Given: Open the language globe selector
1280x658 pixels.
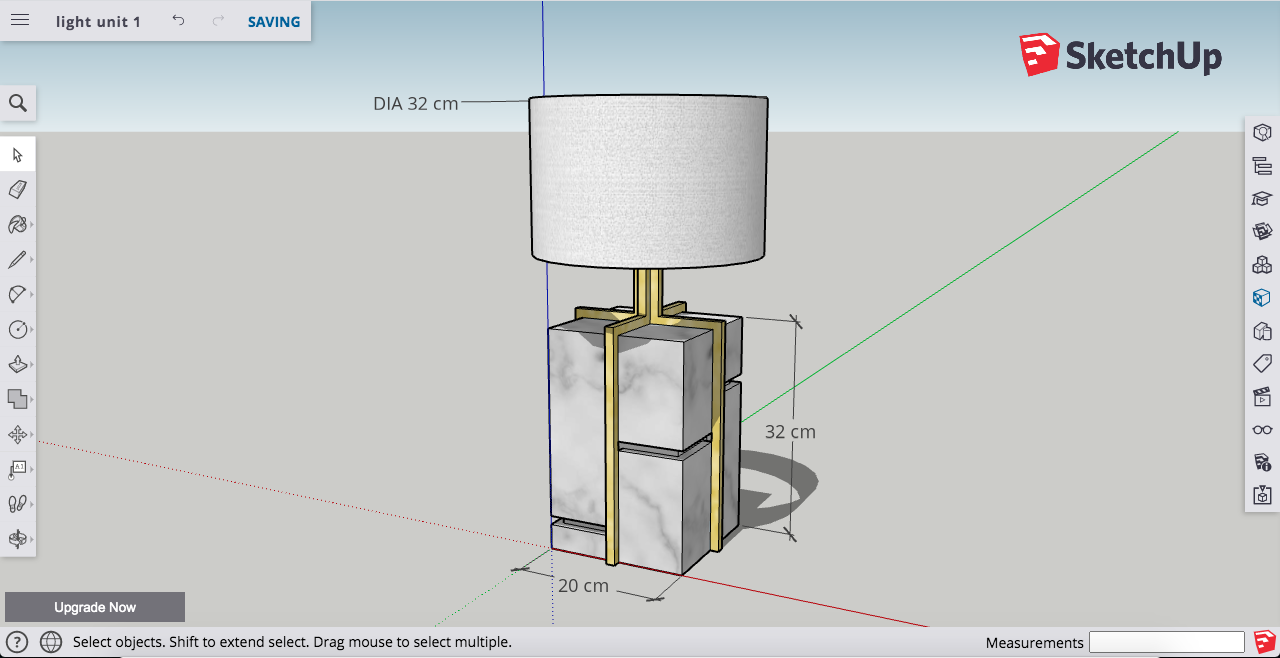Looking at the screenshot, I should point(51,642).
